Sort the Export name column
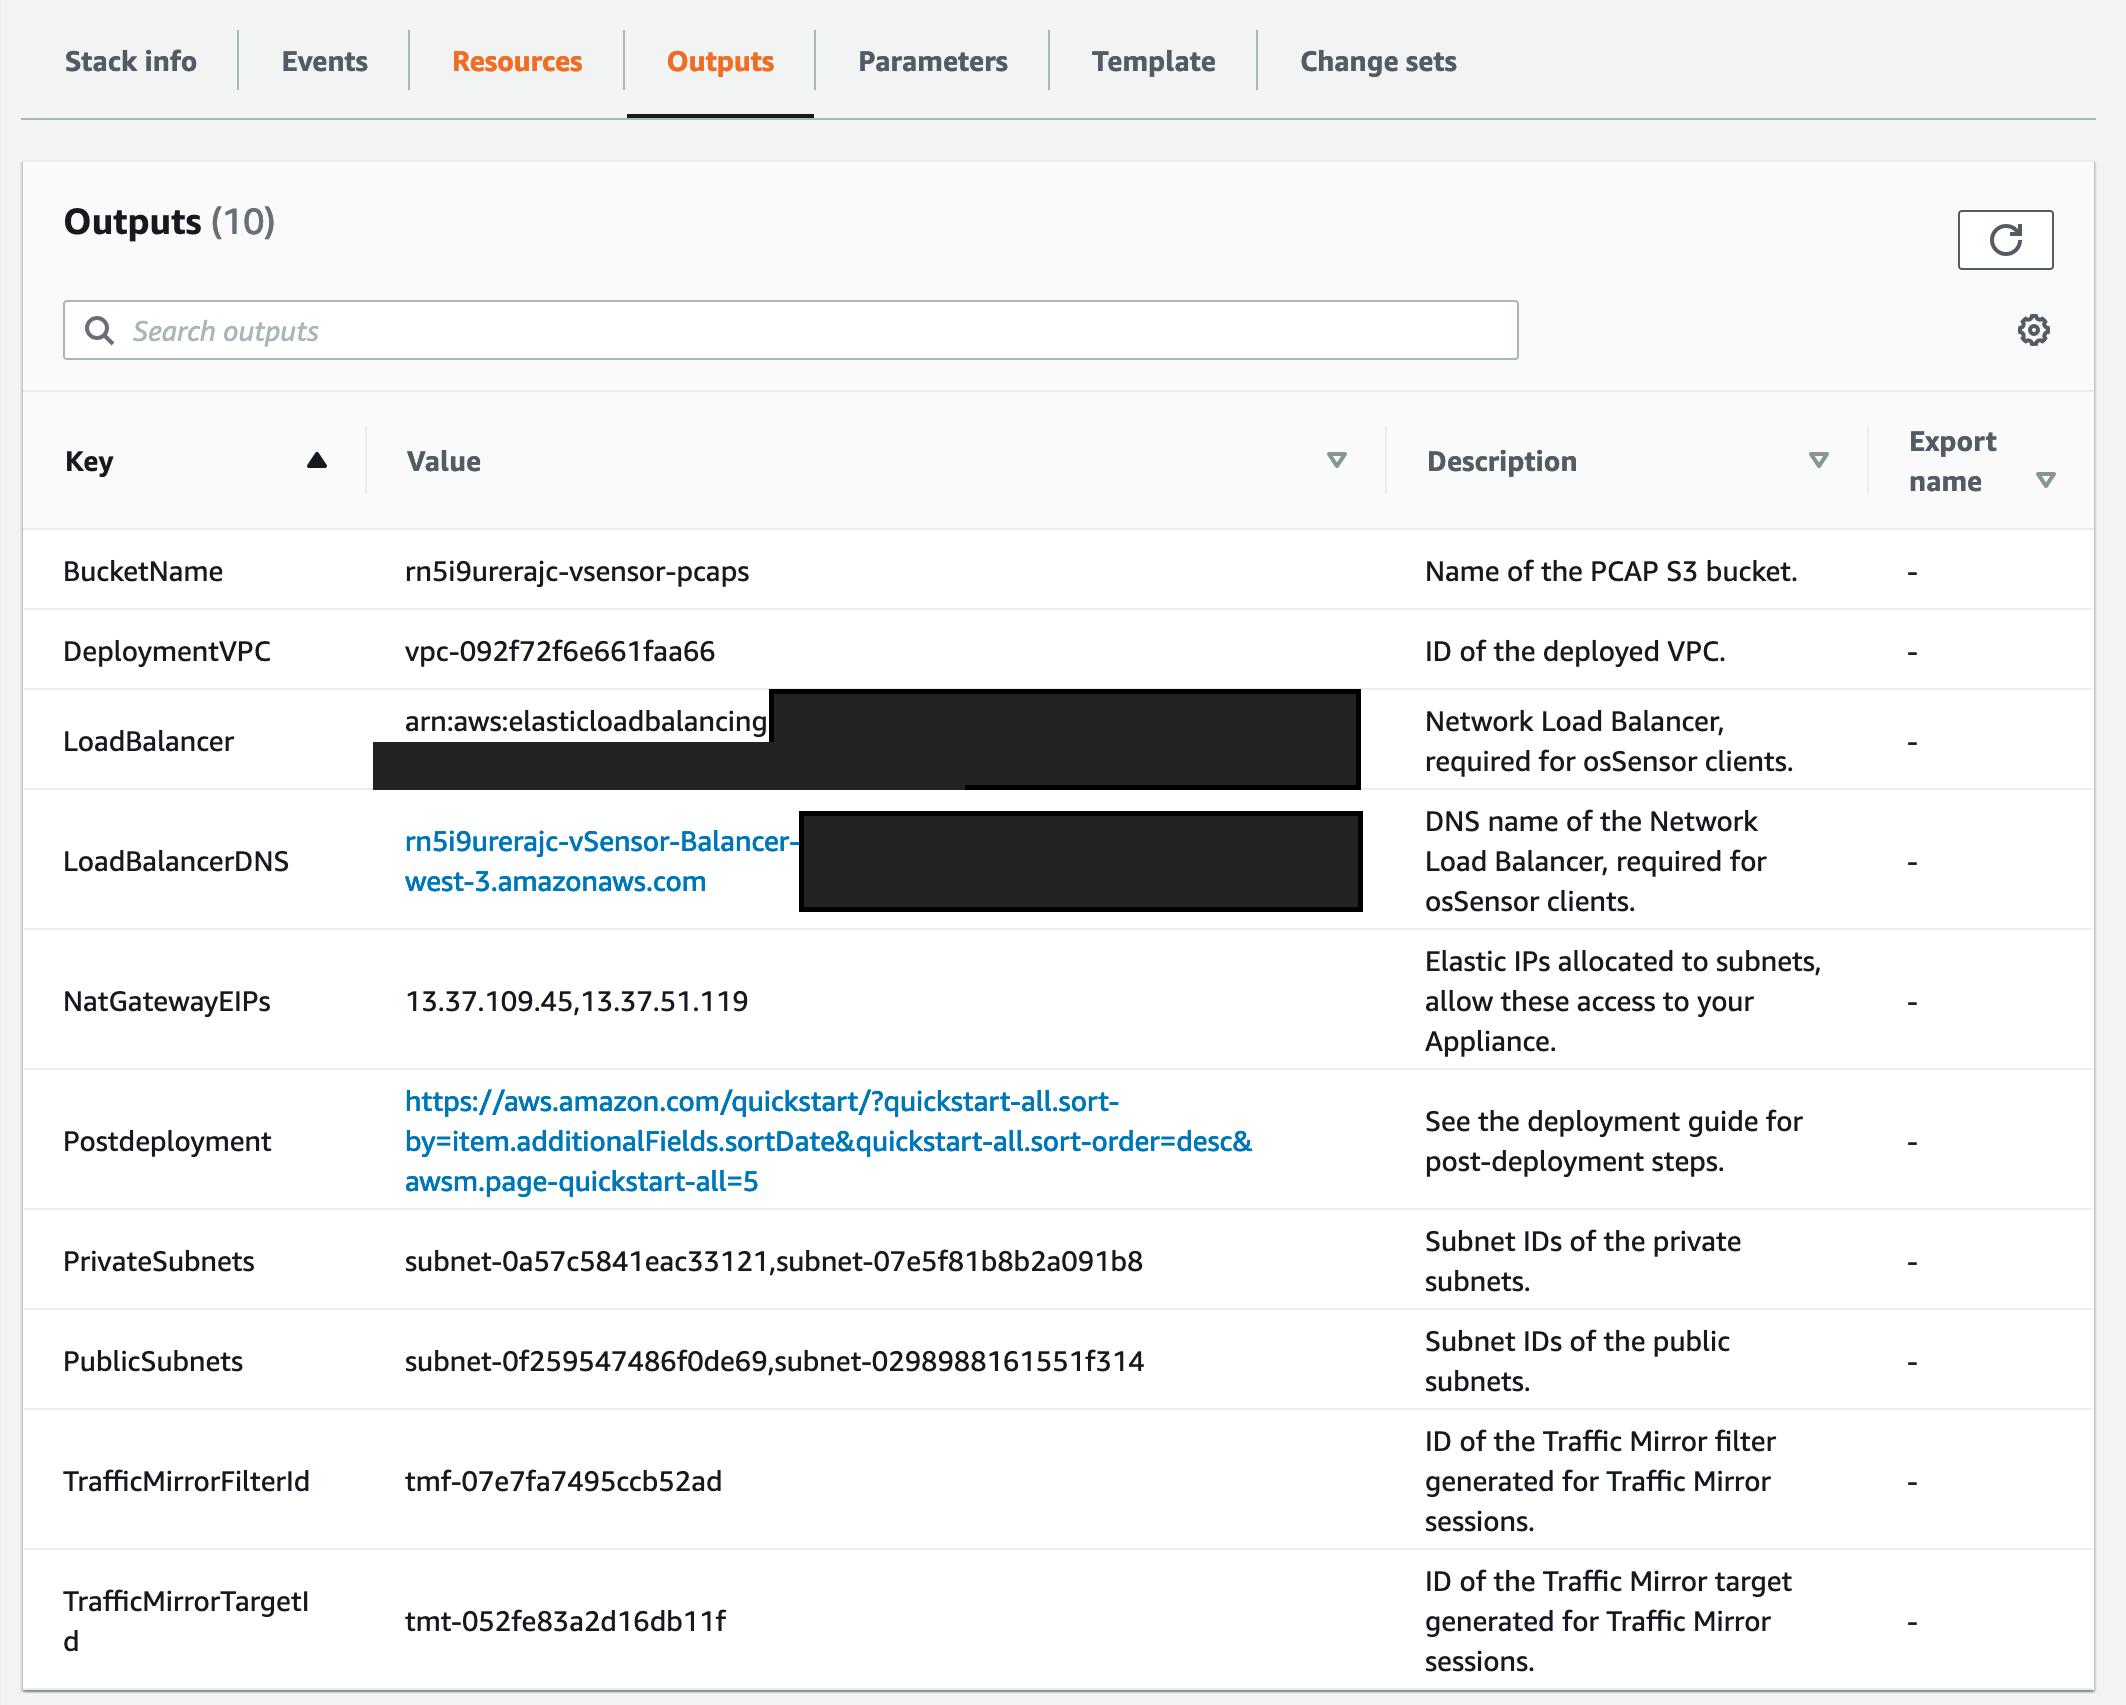 [2046, 480]
